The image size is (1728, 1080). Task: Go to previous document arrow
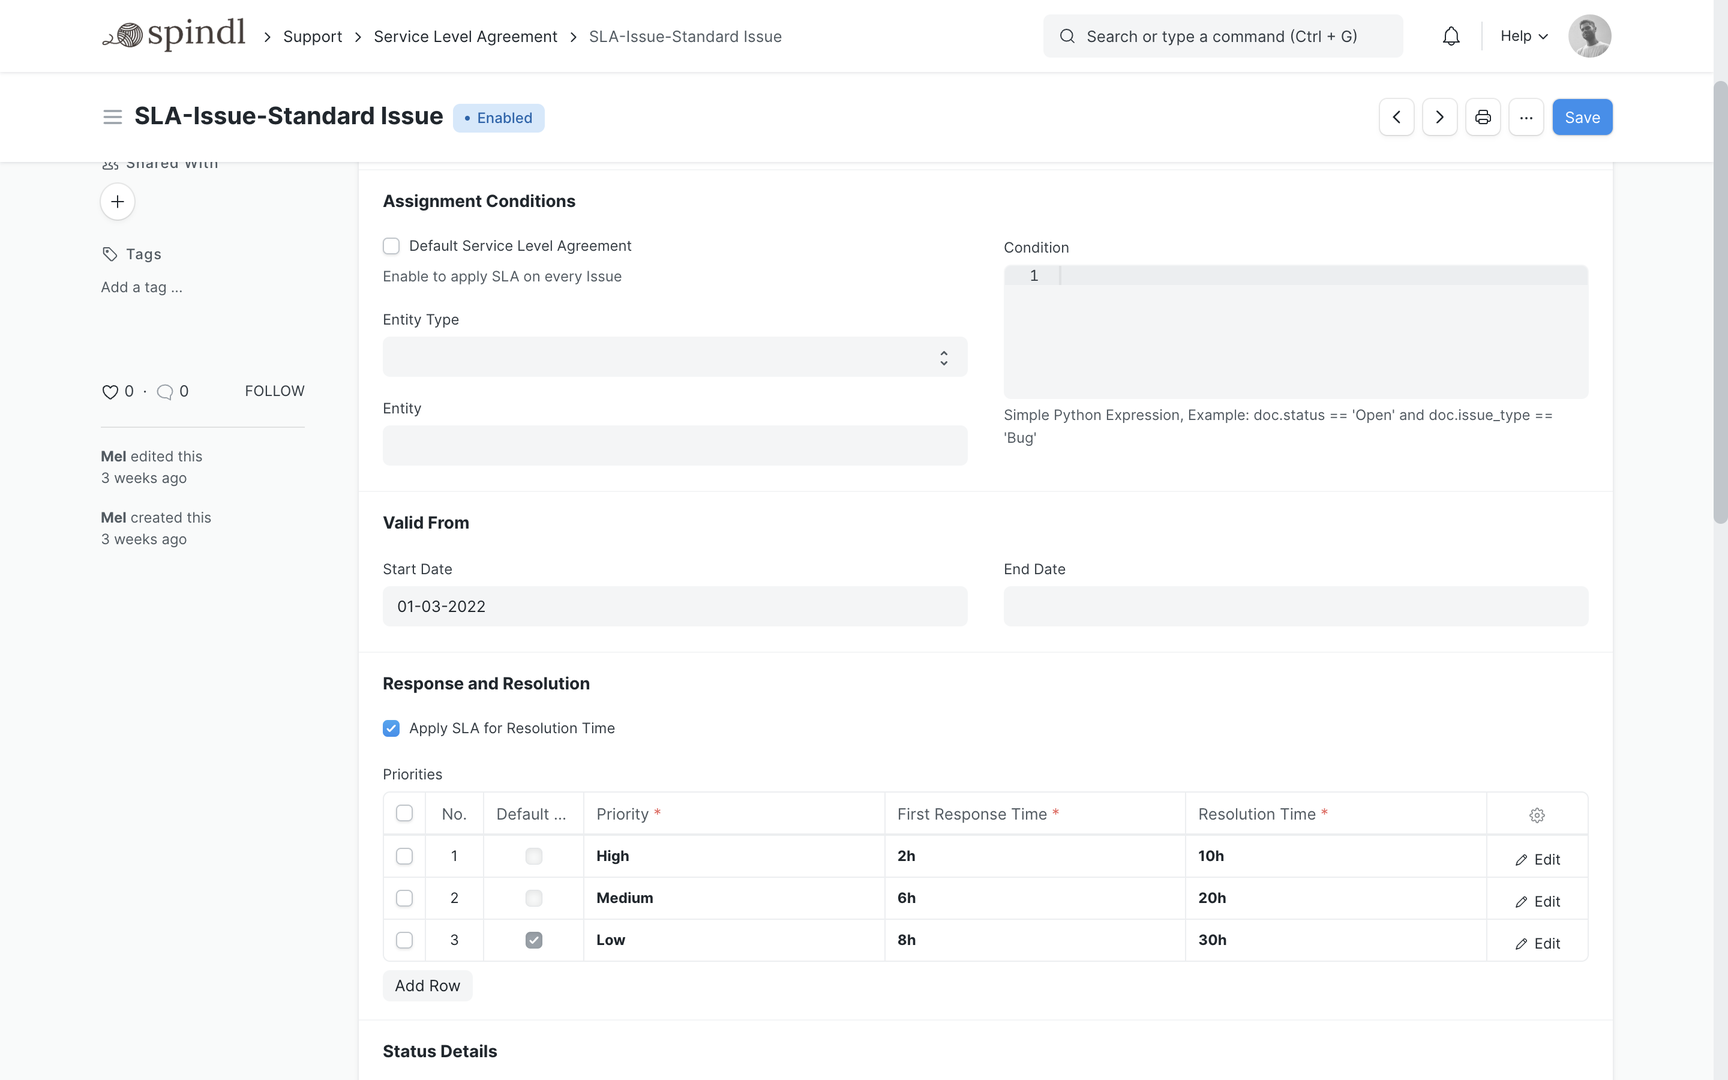click(x=1396, y=117)
